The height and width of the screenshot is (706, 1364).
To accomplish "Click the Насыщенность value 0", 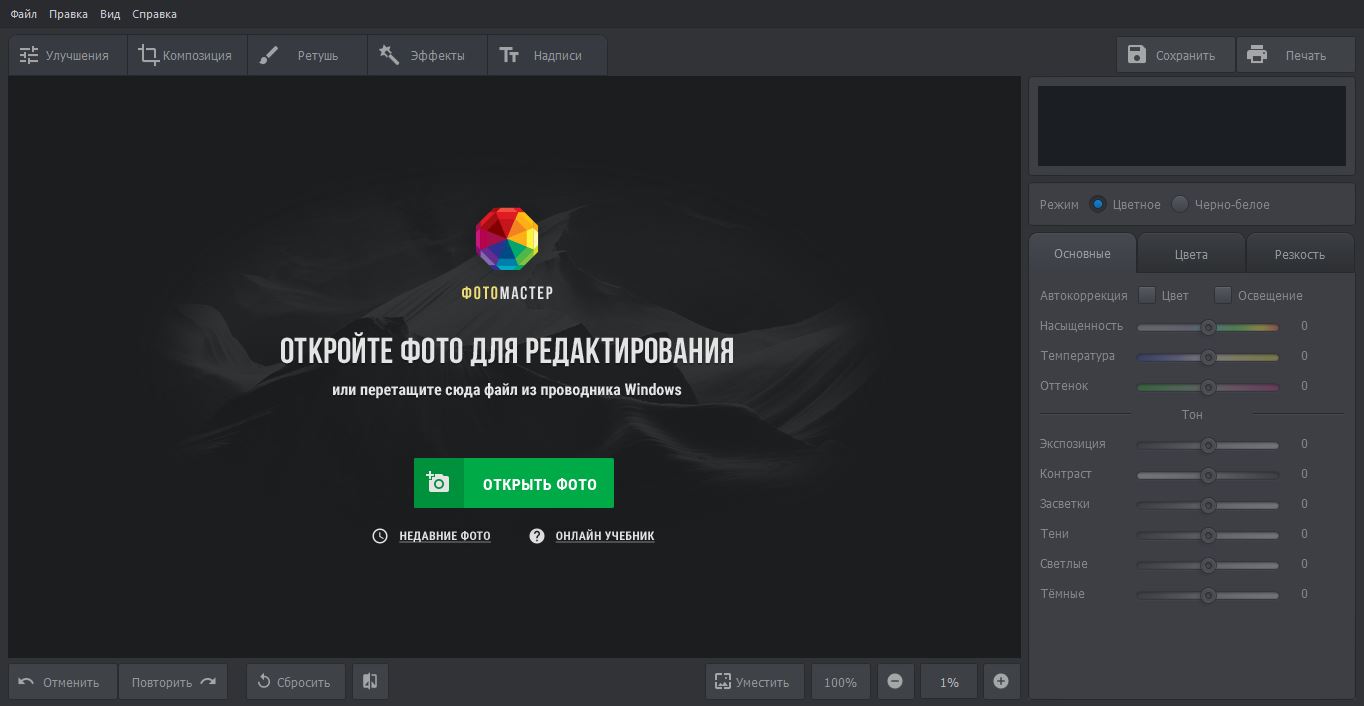I will click(x=1304, y=326).
